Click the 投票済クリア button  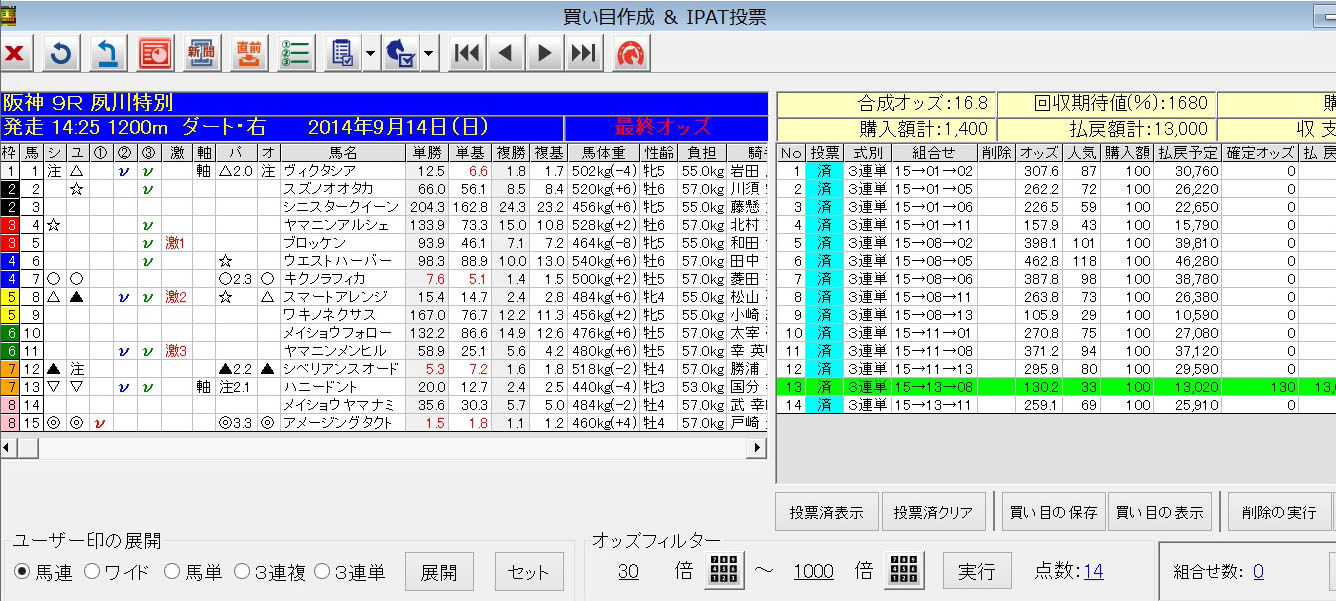point(934,512)
